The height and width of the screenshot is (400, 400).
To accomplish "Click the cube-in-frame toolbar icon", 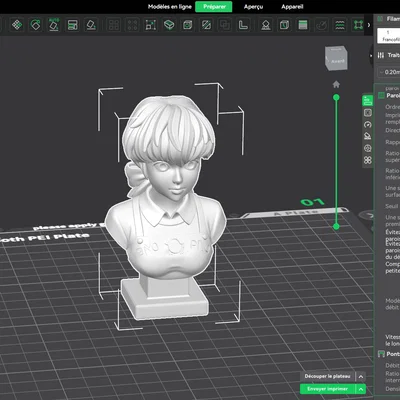I will pyautogui.click(x=188, y=25).
